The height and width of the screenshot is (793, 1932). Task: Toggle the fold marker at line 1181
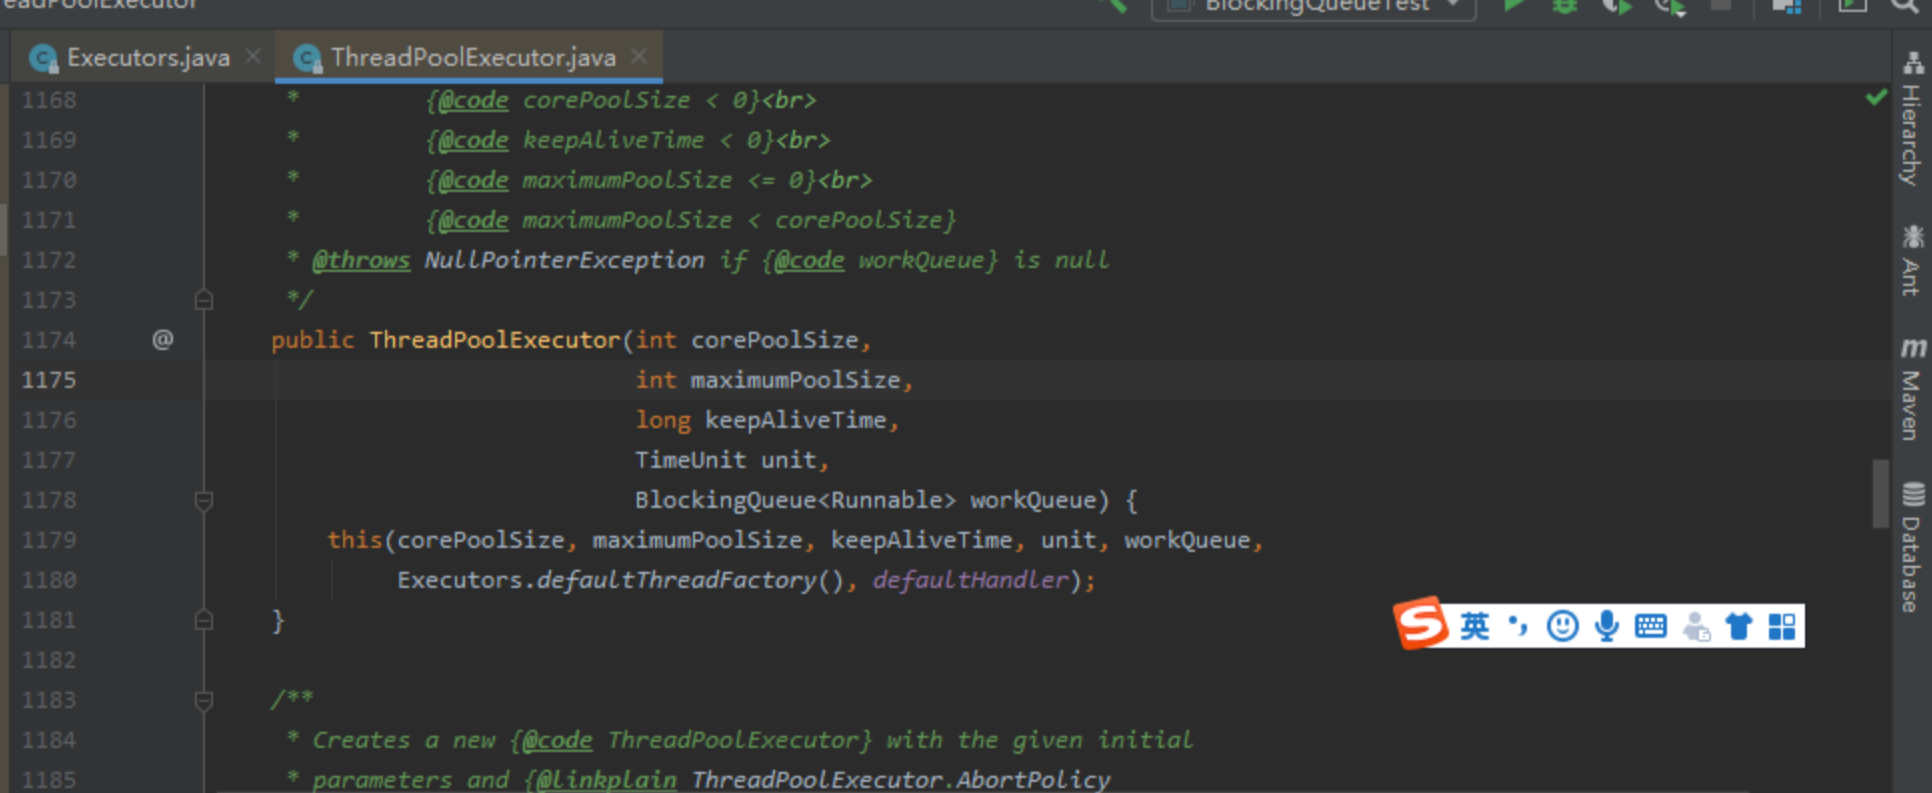coord(203,620)
